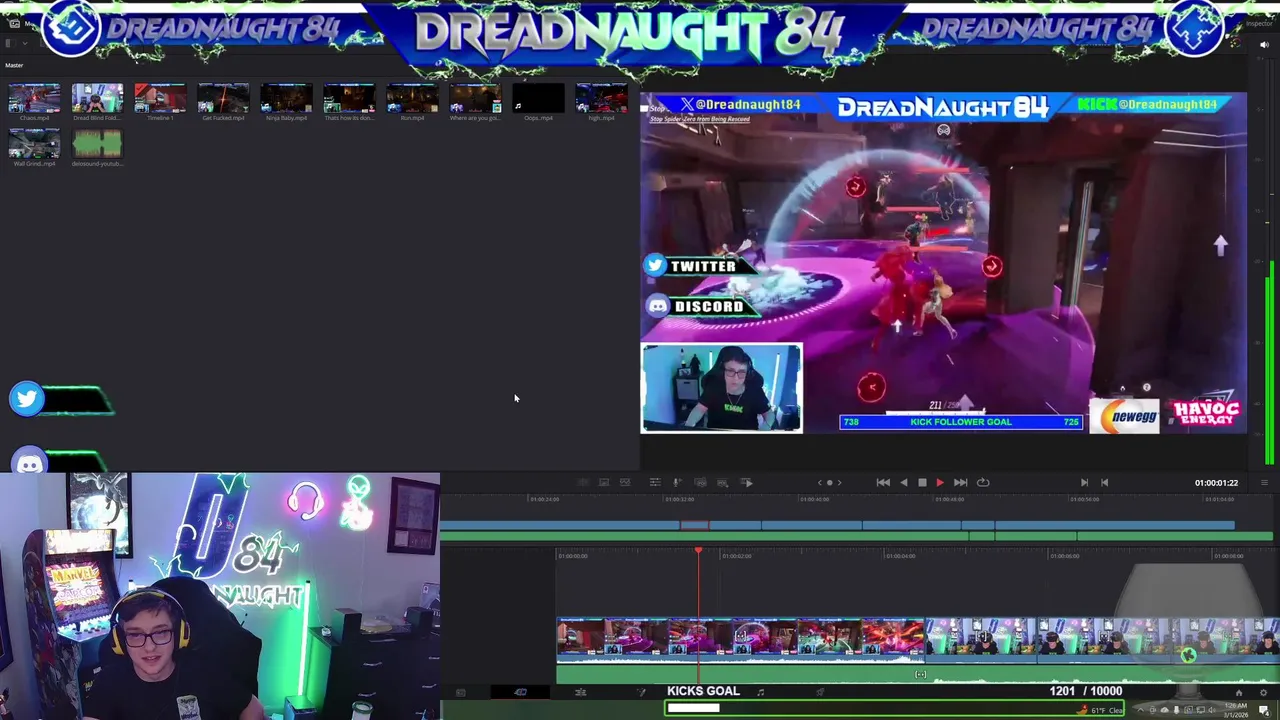Screen dimensions: 1280x720
Task: Switch to the Cut page icon
Action: pos(520,692)
